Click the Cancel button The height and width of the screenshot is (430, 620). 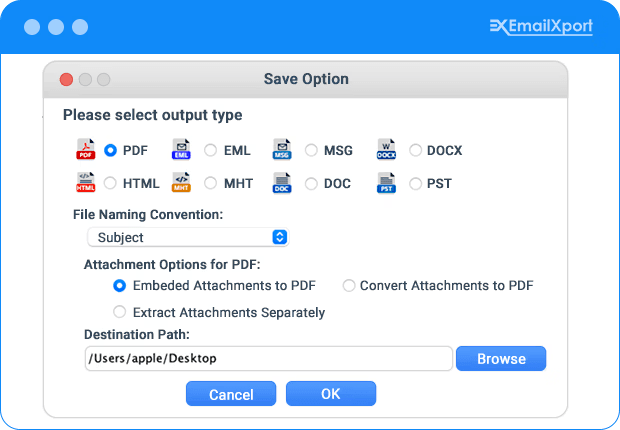point(231,394)
